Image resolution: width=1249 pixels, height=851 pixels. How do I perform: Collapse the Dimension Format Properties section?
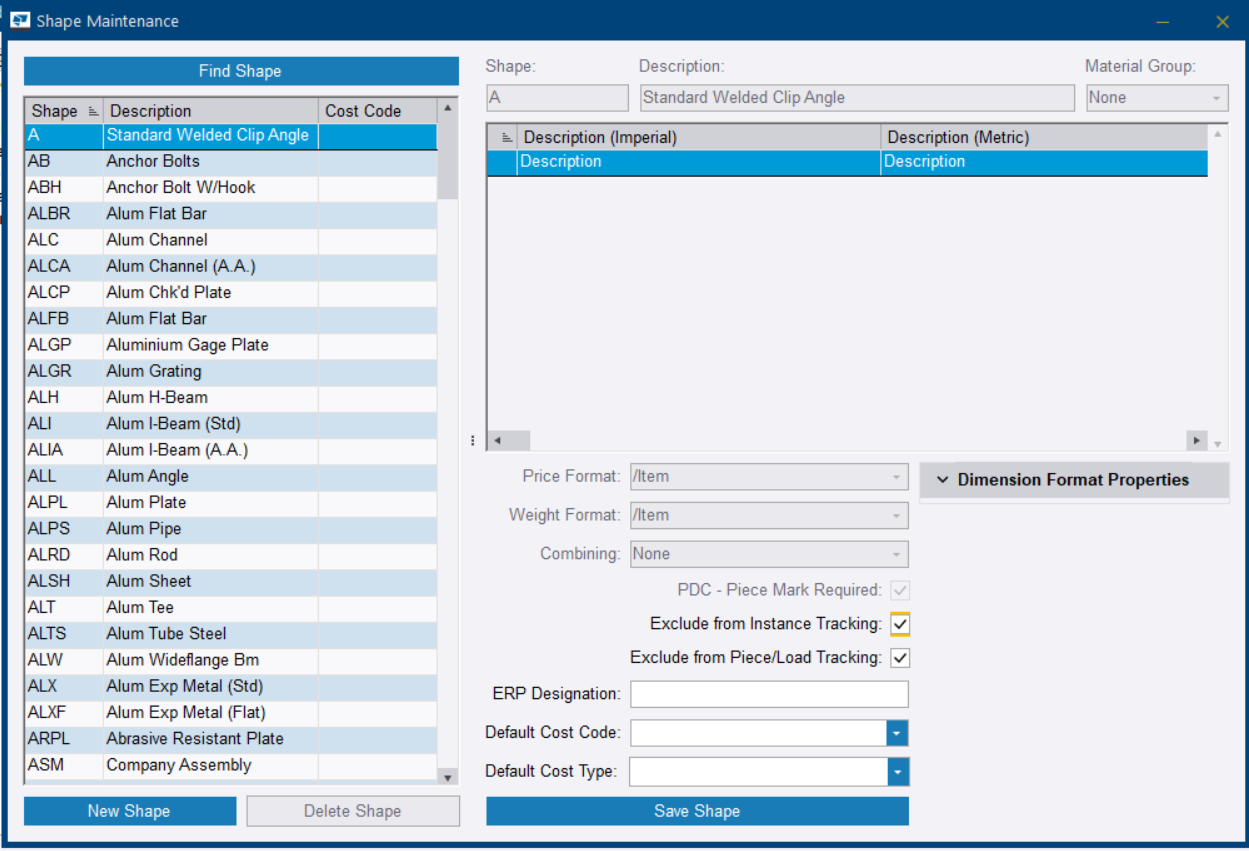(x=941, y=480)
